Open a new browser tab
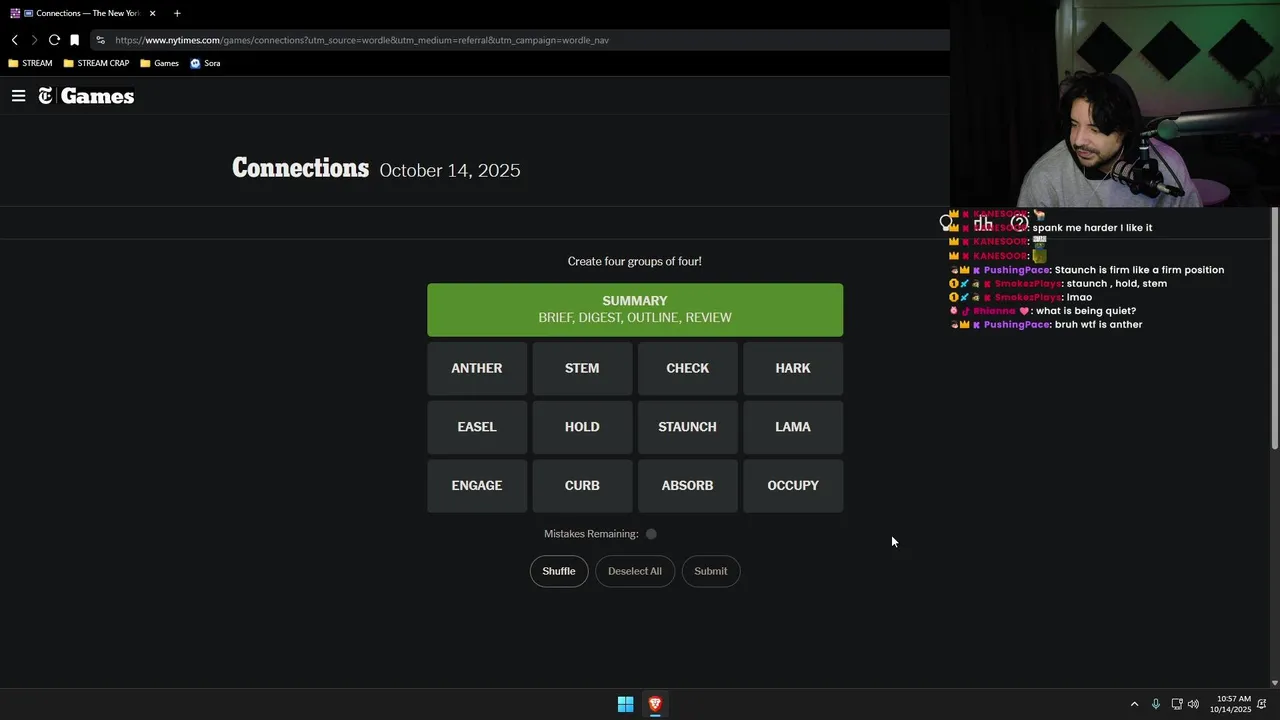This screenshot has height=720, width=1280. (x=177, y=13)
